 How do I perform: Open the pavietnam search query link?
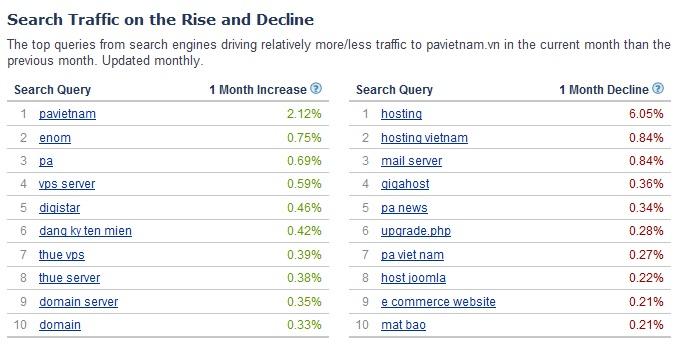[67, 114]
